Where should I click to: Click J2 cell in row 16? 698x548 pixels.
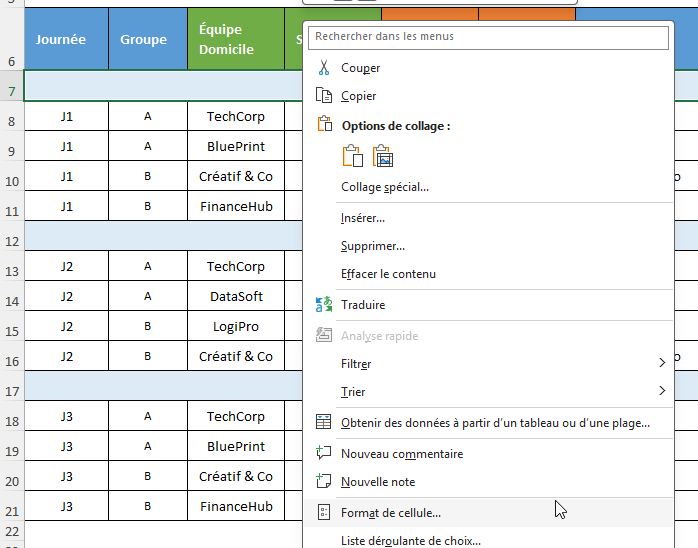66,356
